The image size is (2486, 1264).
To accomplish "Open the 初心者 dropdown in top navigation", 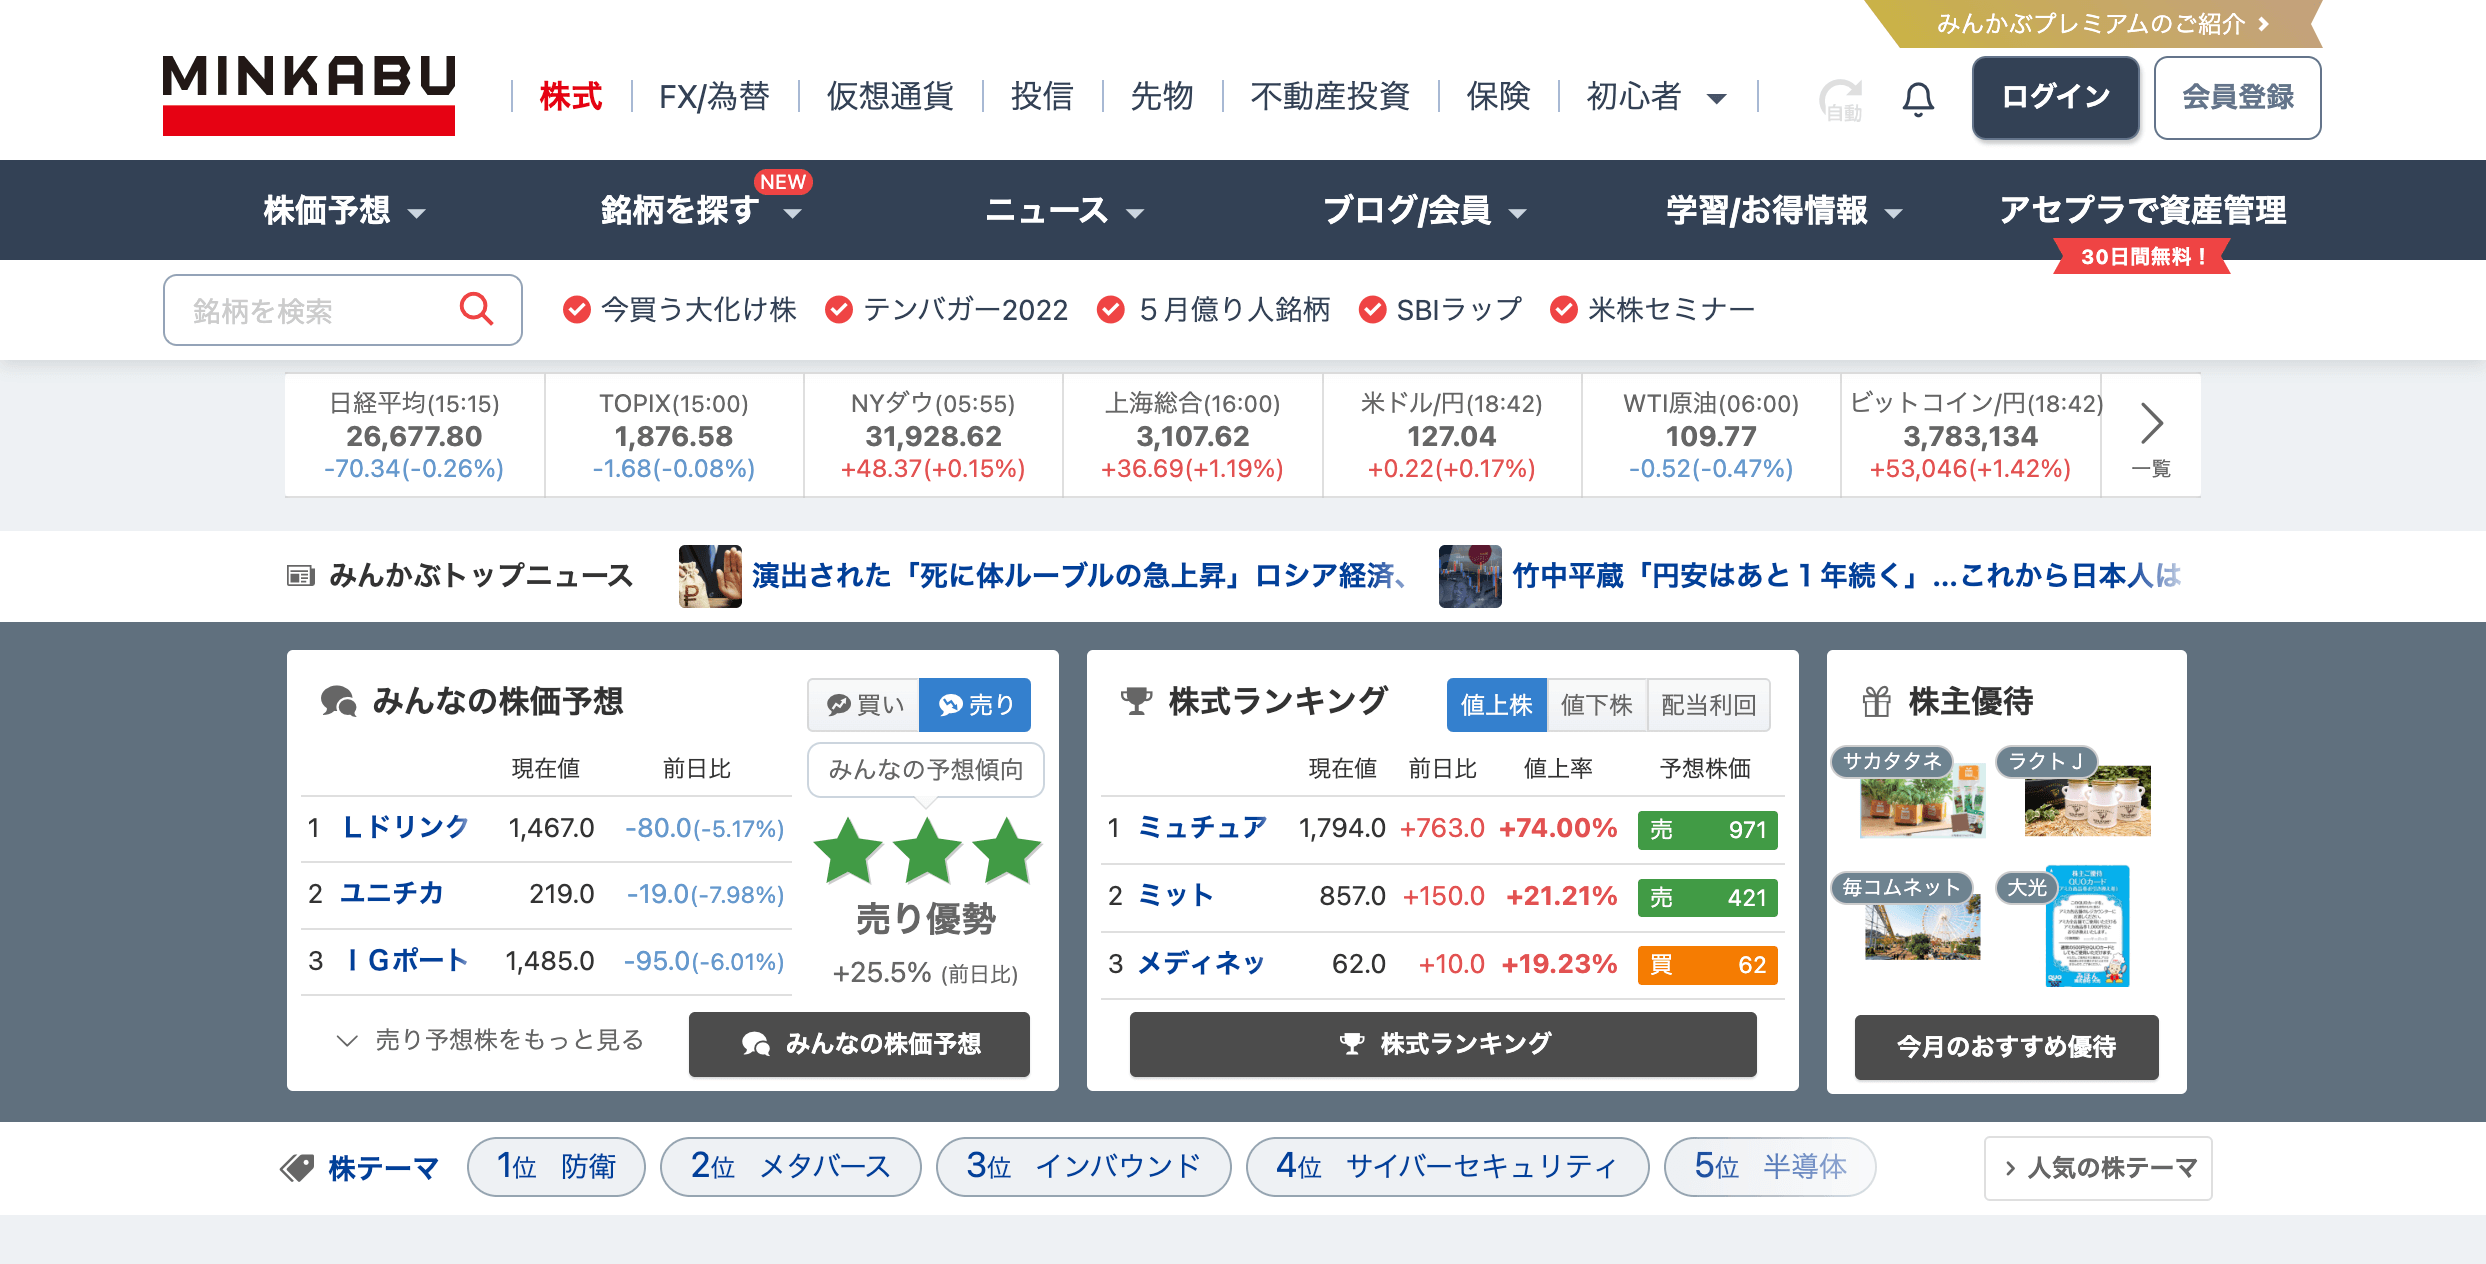I will click(x=1656, y=97).
